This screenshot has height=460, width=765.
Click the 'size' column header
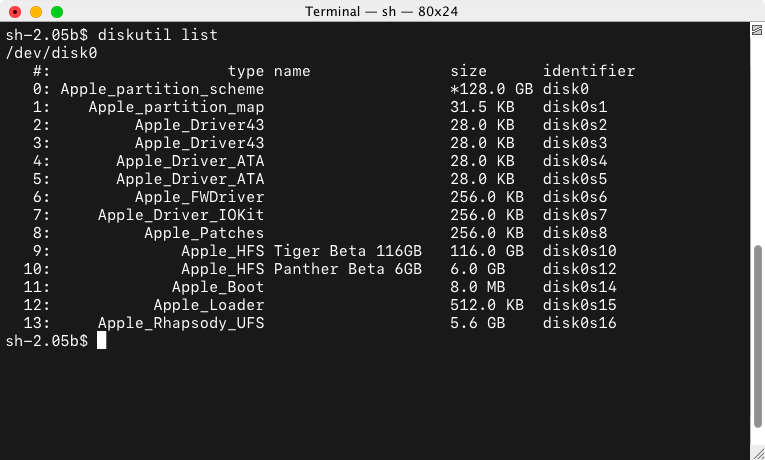coord(468,71)
